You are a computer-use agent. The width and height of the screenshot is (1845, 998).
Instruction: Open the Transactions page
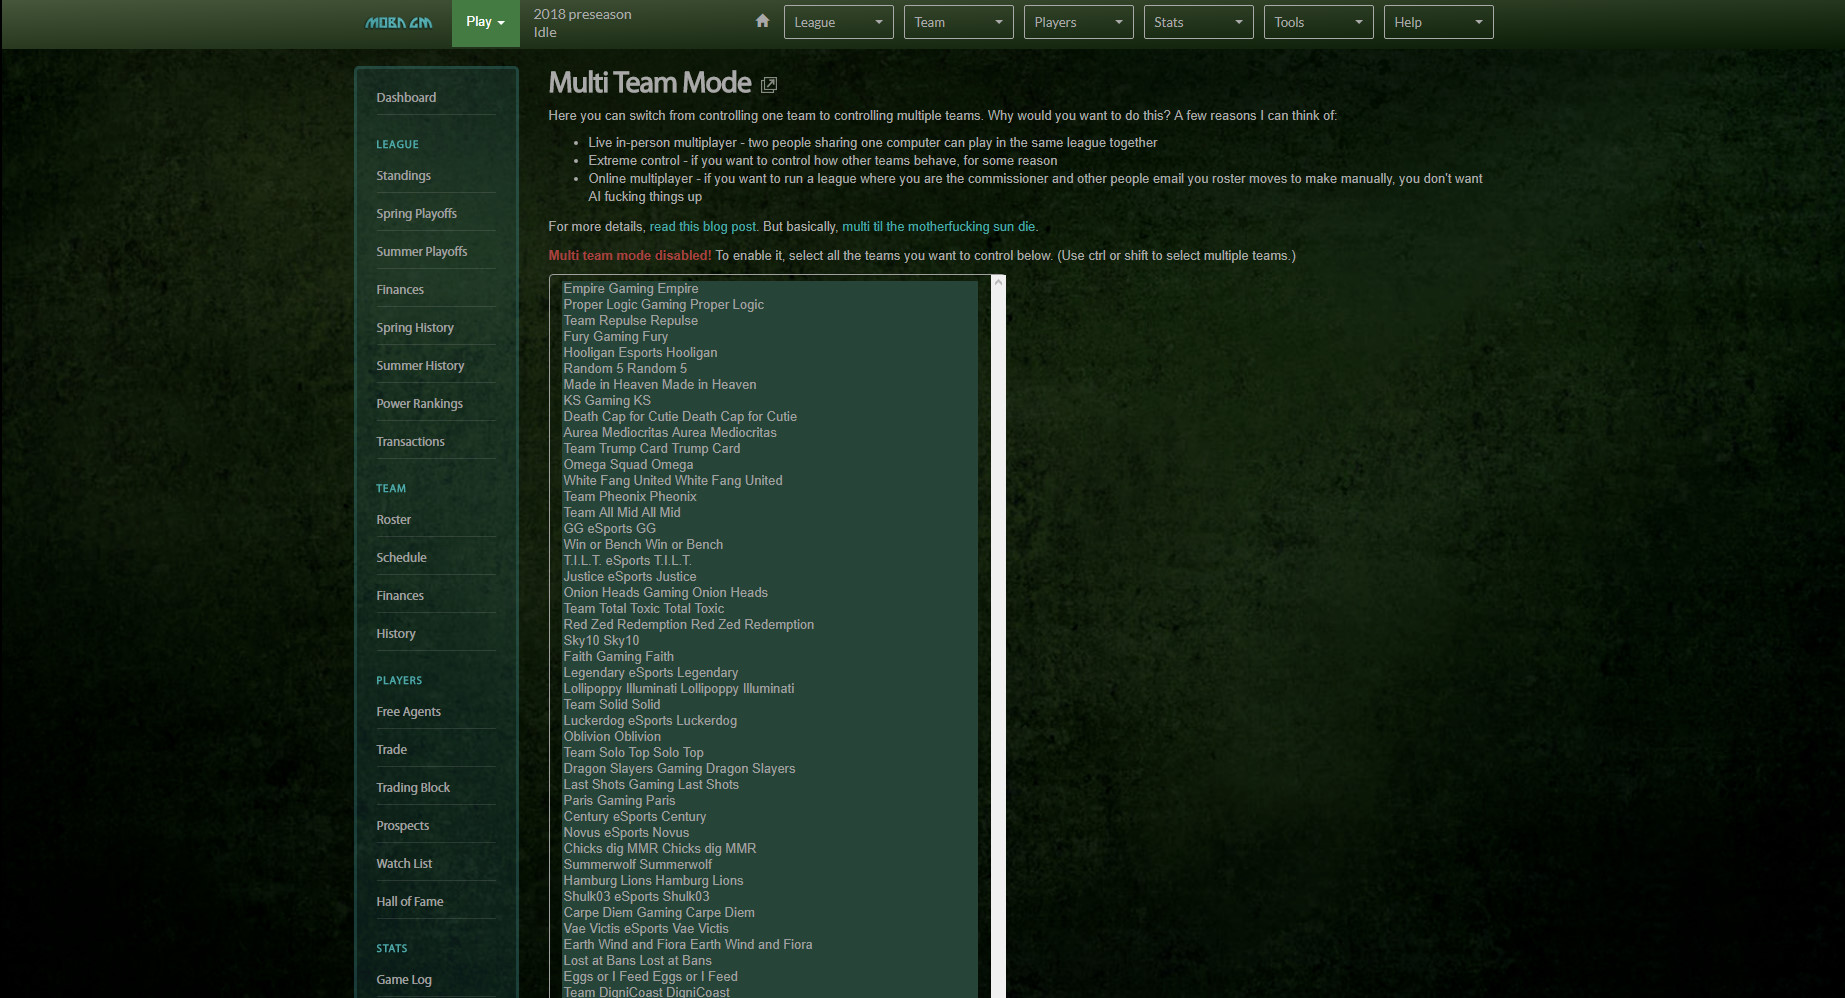[x=410, y=441]
